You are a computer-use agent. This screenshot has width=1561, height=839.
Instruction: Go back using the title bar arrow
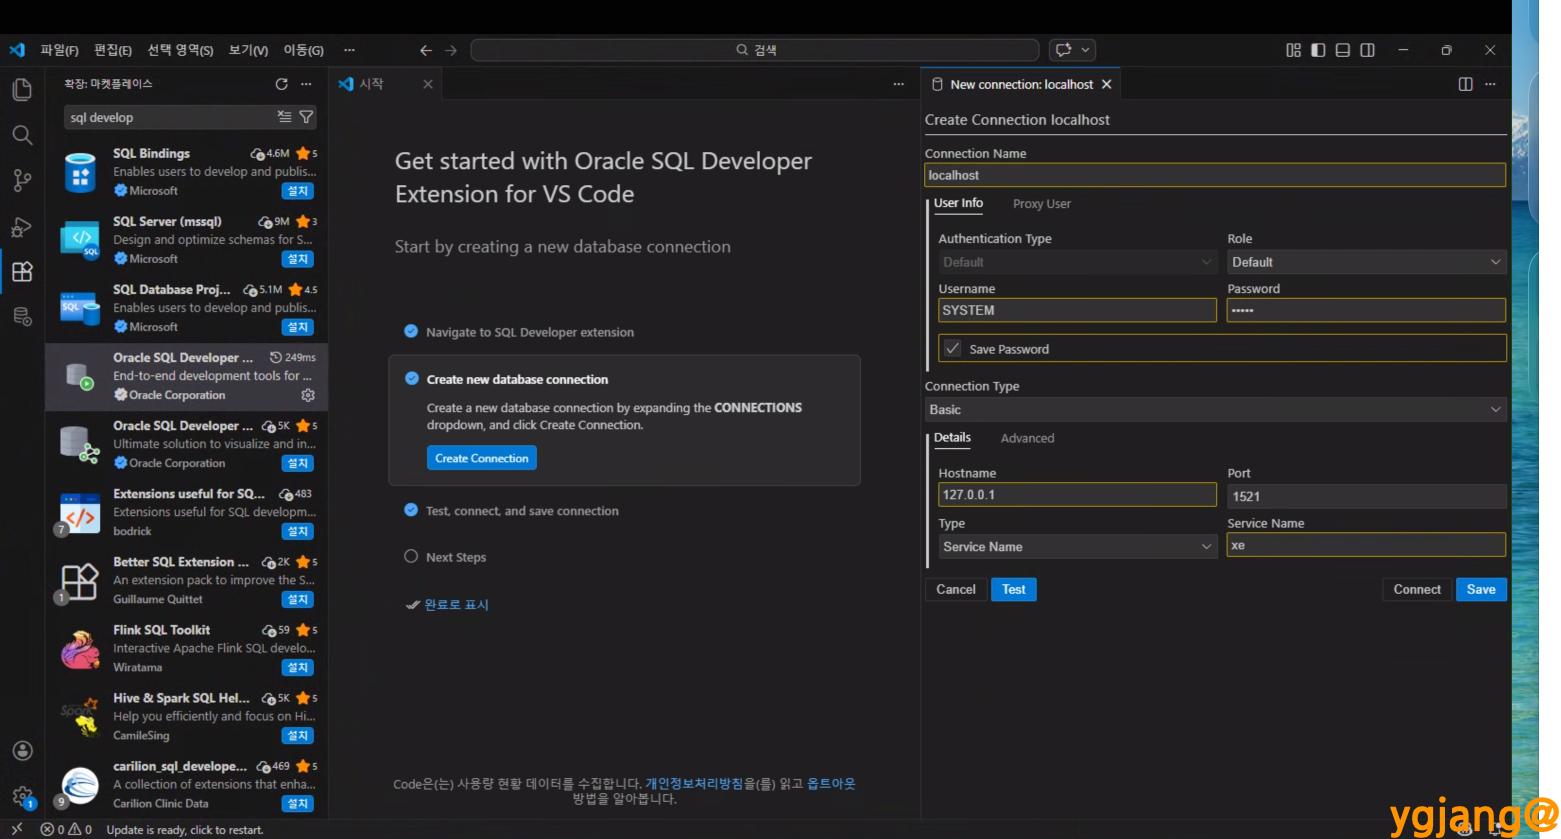(426, 50)
